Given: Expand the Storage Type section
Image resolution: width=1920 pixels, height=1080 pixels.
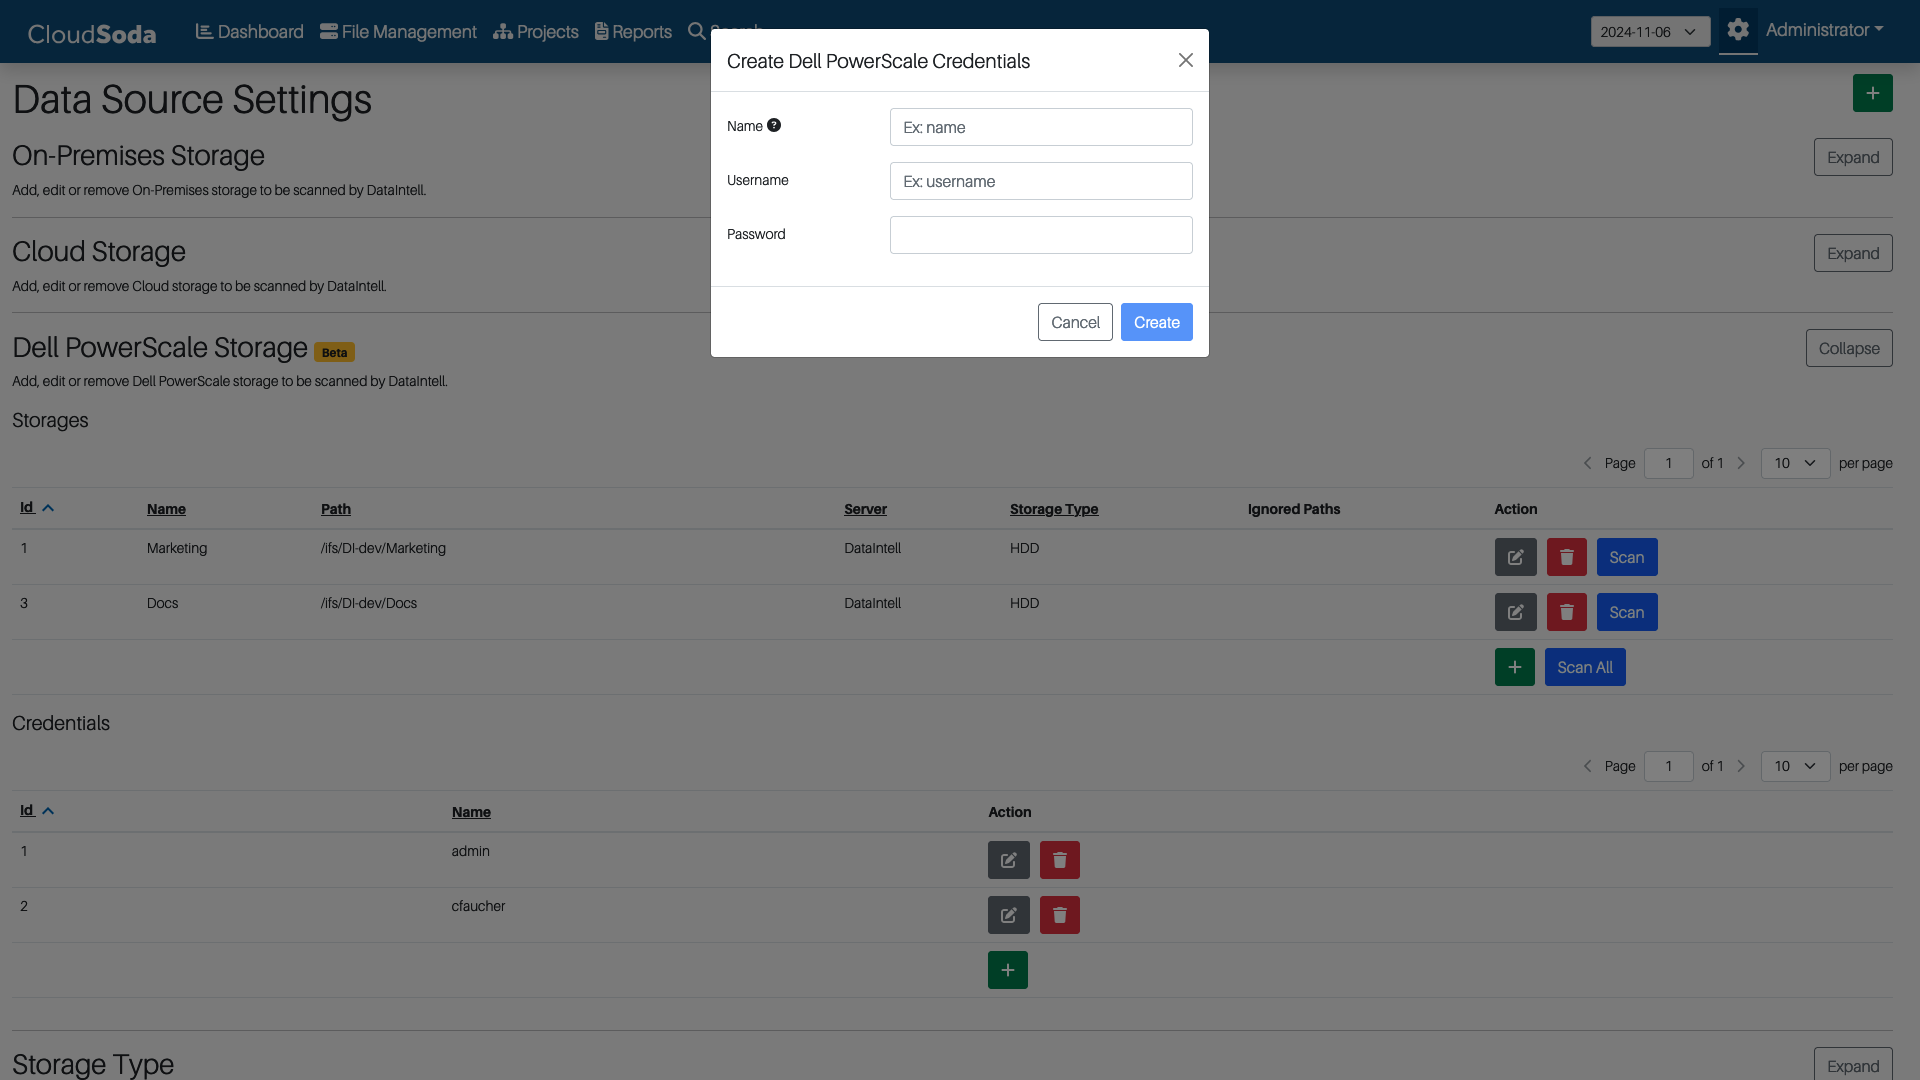Looking at the screenshot, I should click(x=1853, y=1065).
